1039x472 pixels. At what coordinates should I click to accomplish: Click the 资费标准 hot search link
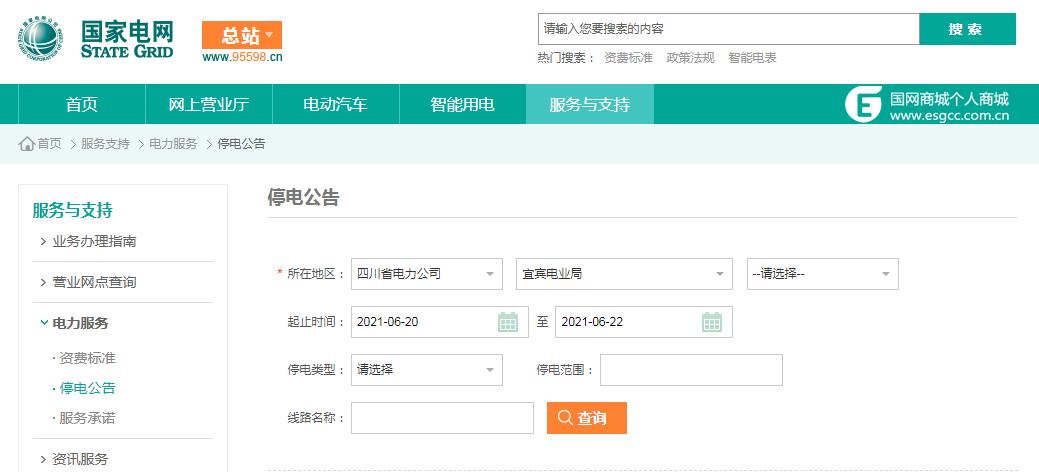click(628, 58)
